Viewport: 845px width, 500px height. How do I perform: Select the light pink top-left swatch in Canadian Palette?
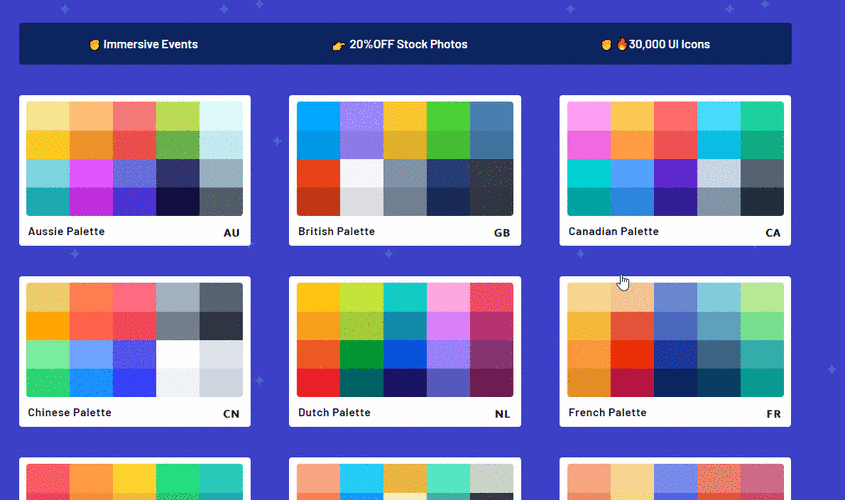[x=589, y=116]
